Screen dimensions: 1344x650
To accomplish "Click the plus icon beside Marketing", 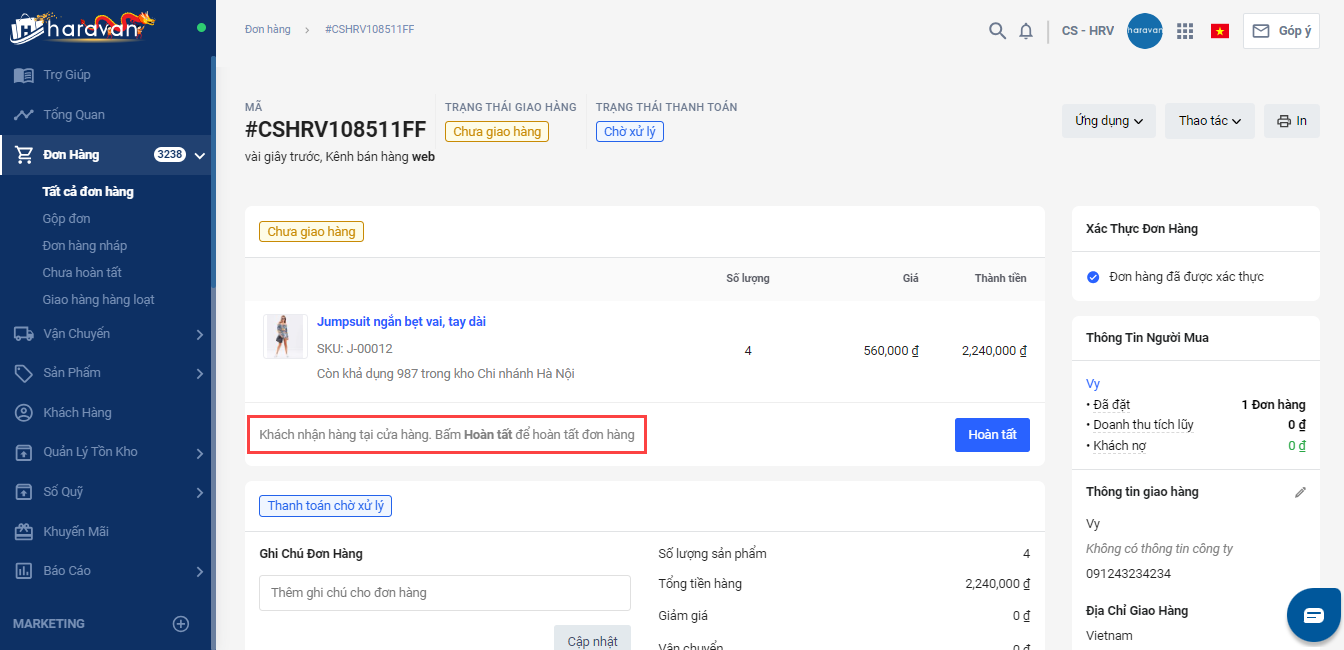I will [x=181, y=624].
